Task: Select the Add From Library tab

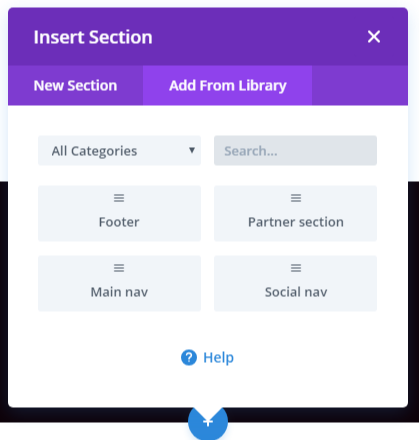Action: 228,85
